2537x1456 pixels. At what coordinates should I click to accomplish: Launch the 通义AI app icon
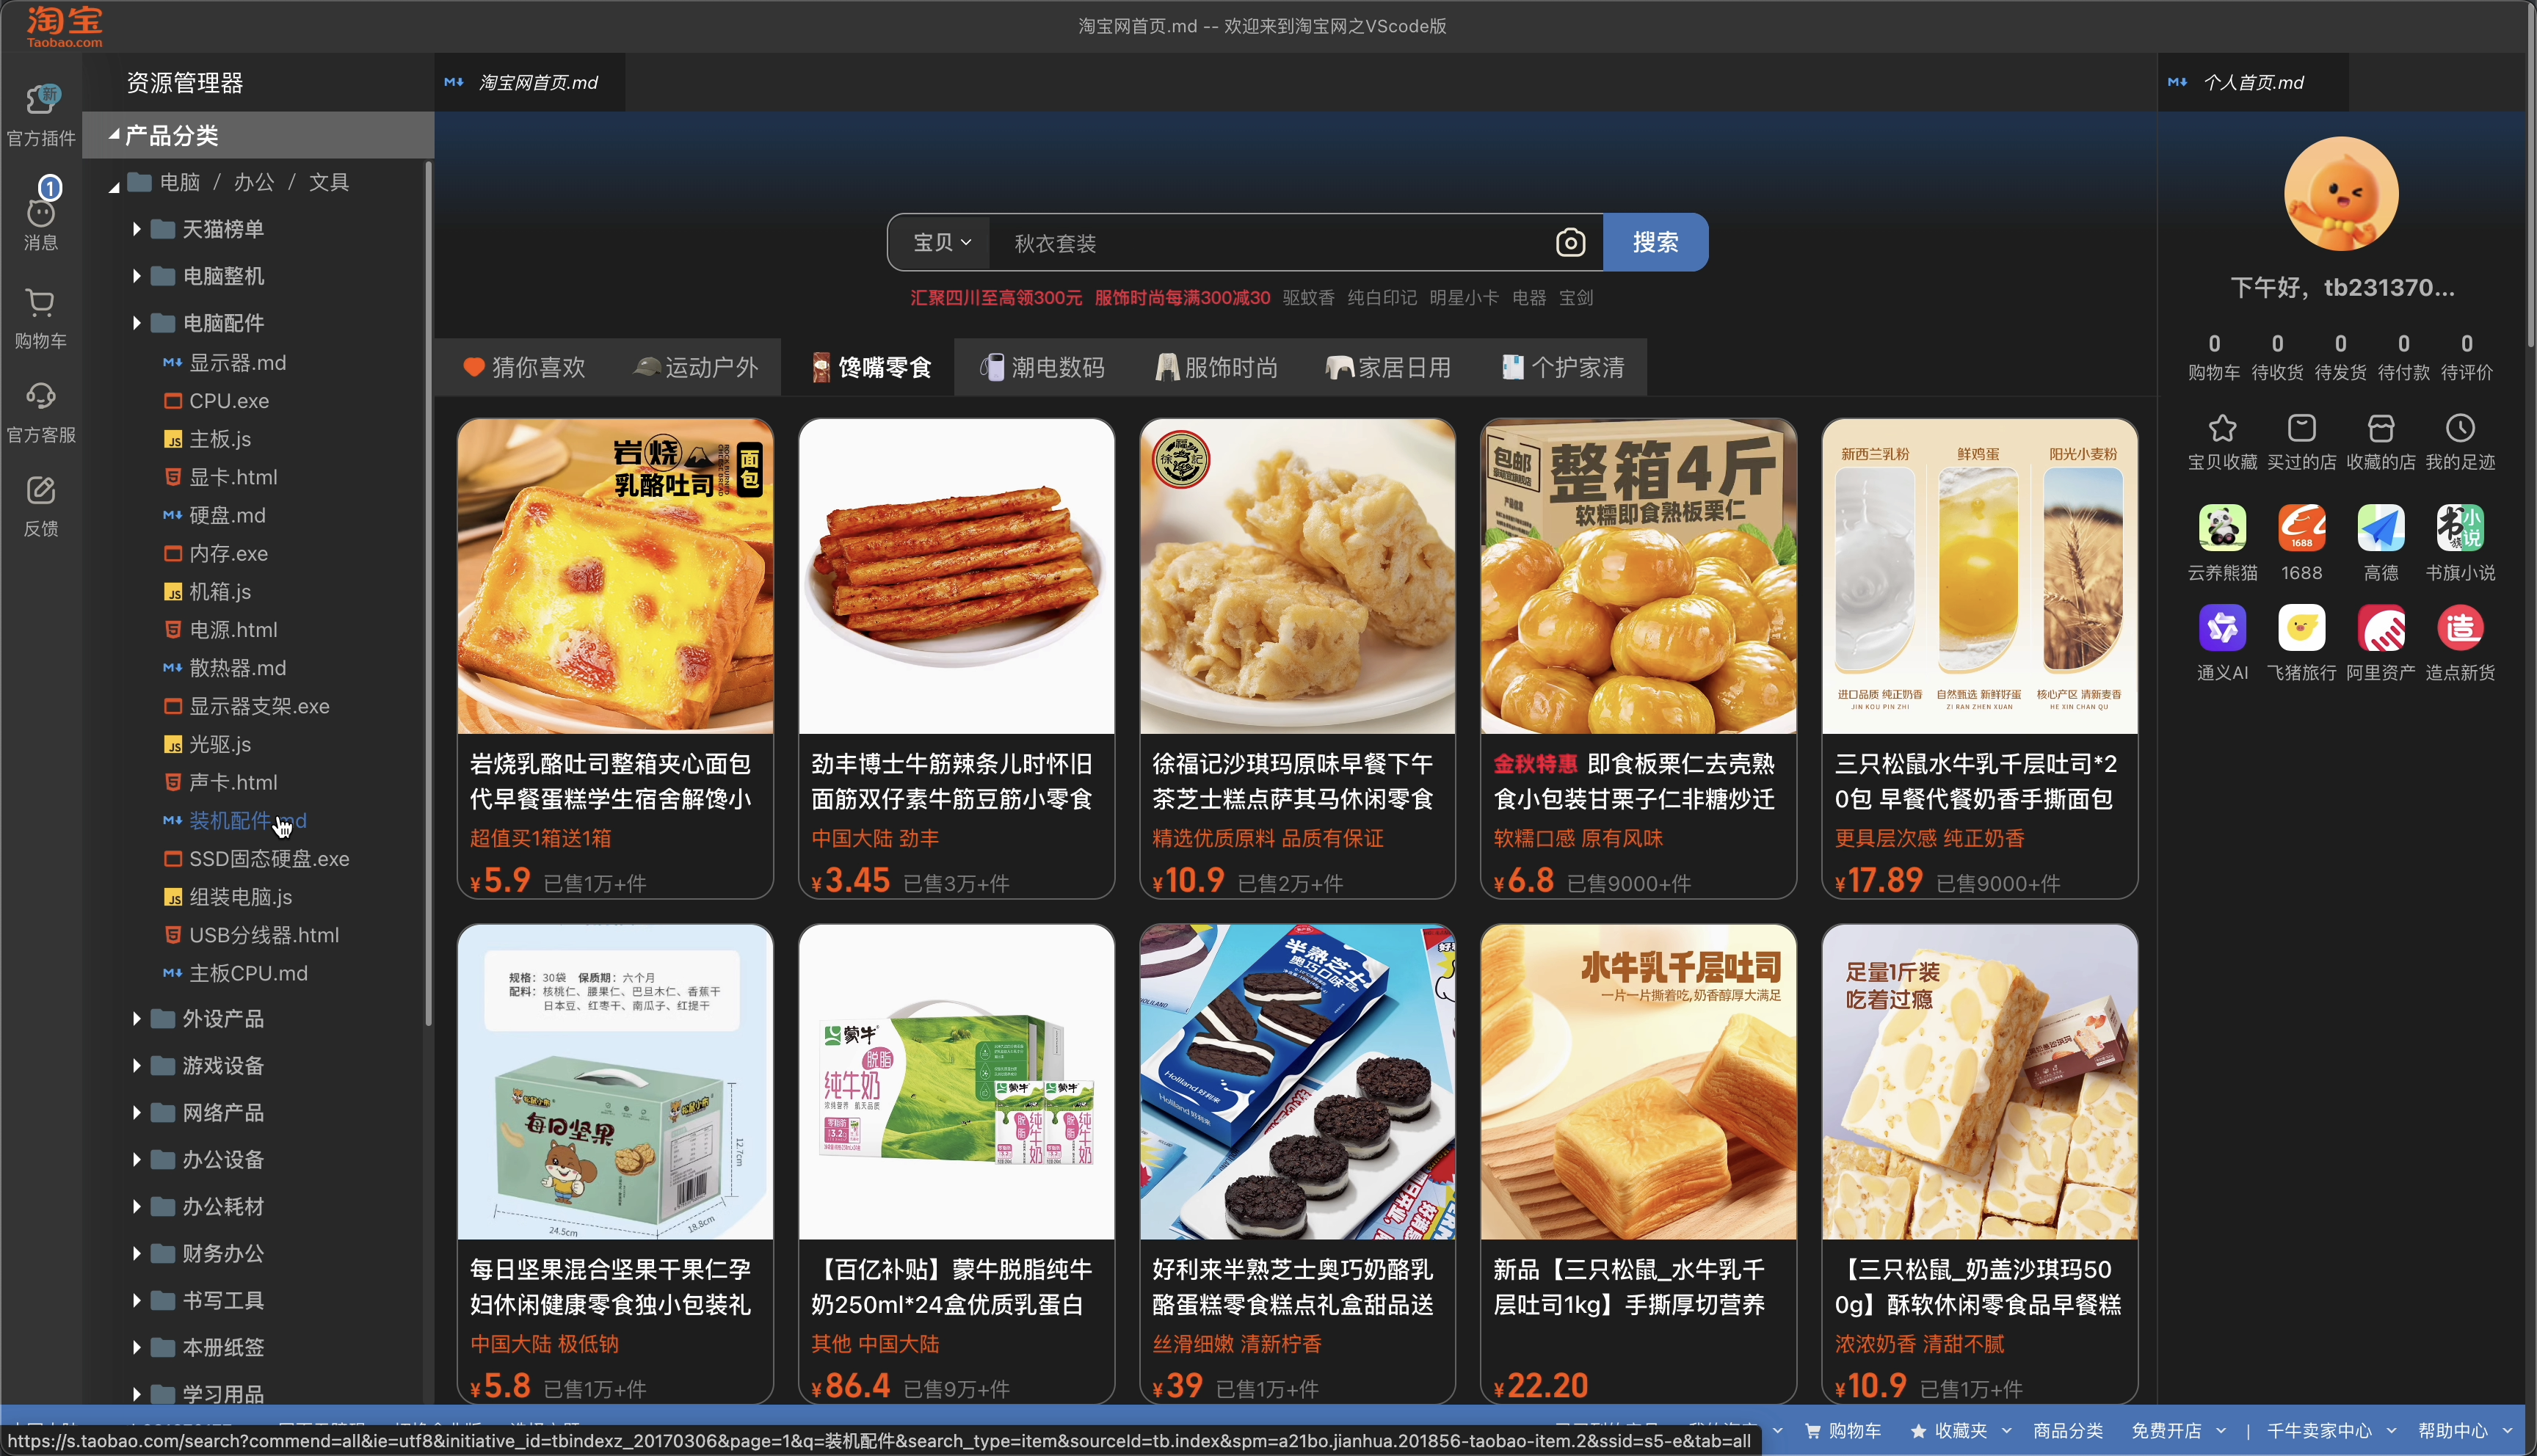click(2222, 628)
